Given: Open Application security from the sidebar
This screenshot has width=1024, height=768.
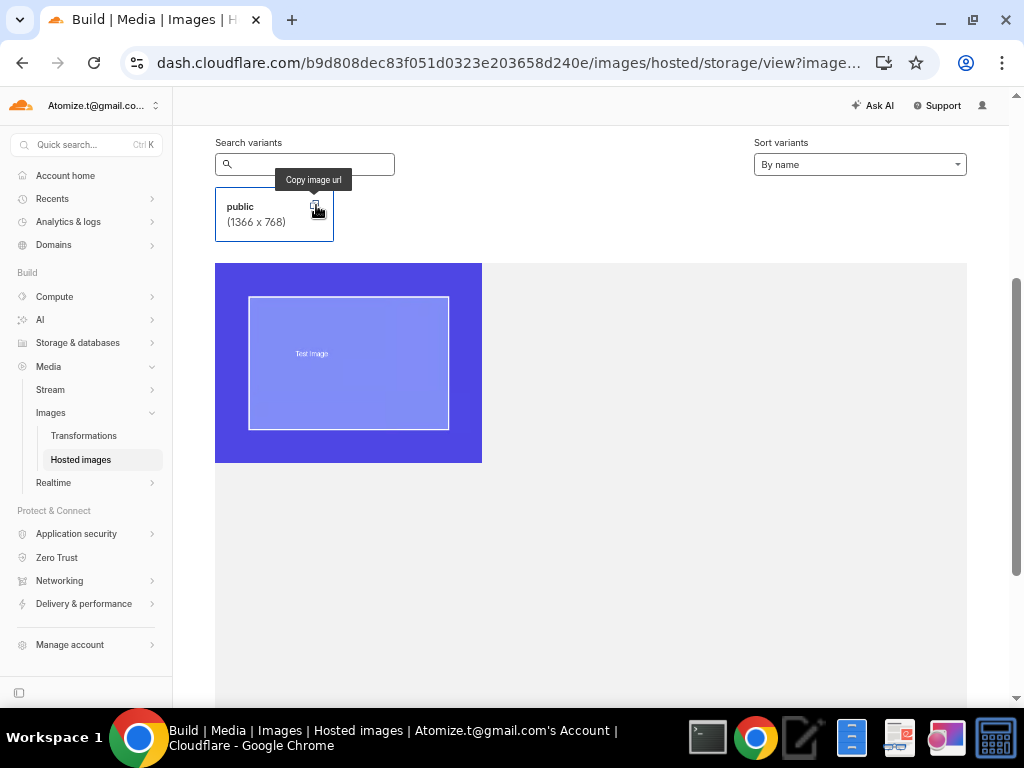Looking at the screenshot, I should click(x=22, y=533).
